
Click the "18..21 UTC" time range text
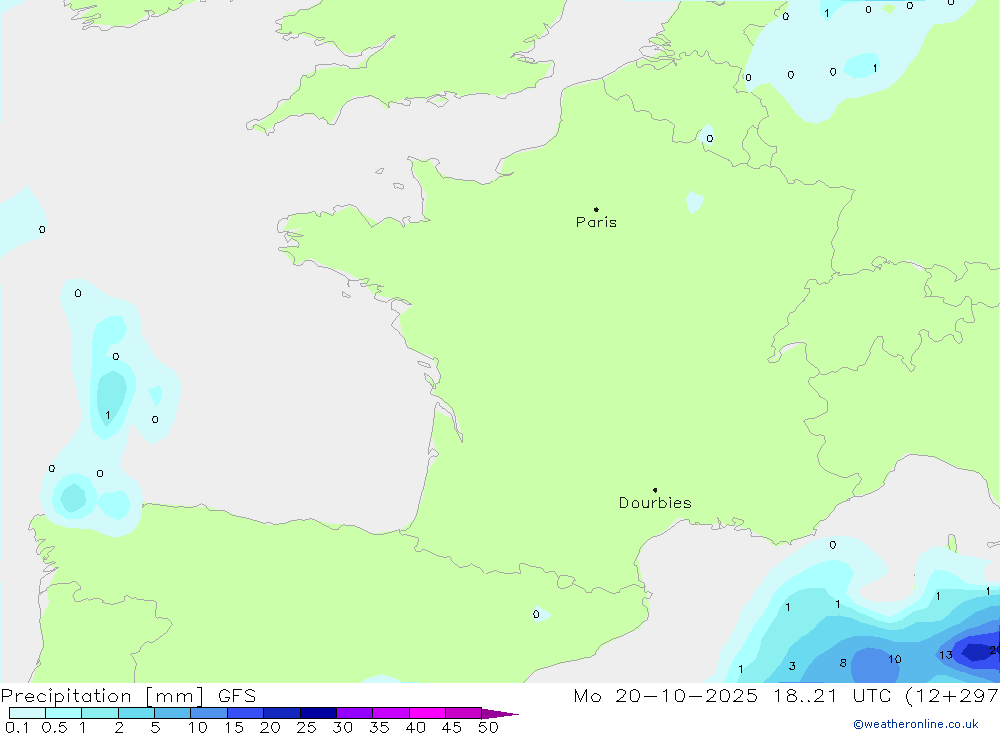coord(834,695)
